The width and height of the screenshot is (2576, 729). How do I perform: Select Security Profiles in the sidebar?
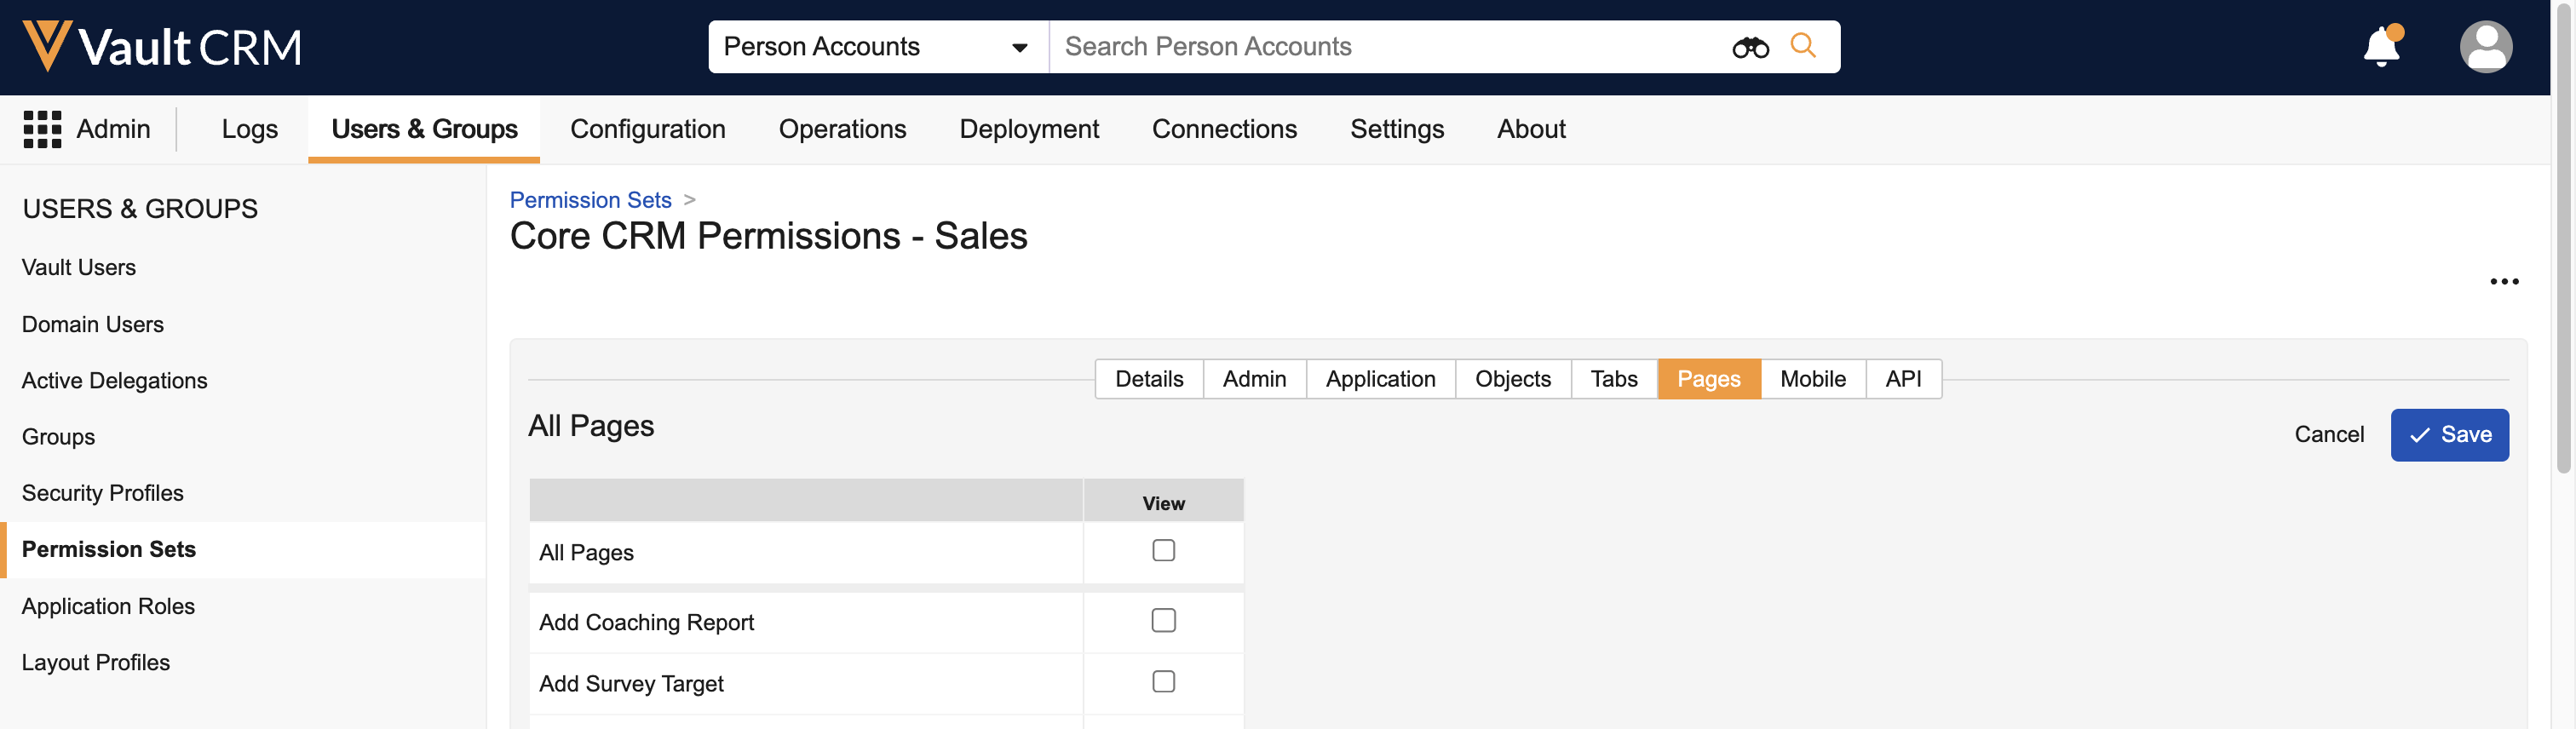(x=102, y=493)
